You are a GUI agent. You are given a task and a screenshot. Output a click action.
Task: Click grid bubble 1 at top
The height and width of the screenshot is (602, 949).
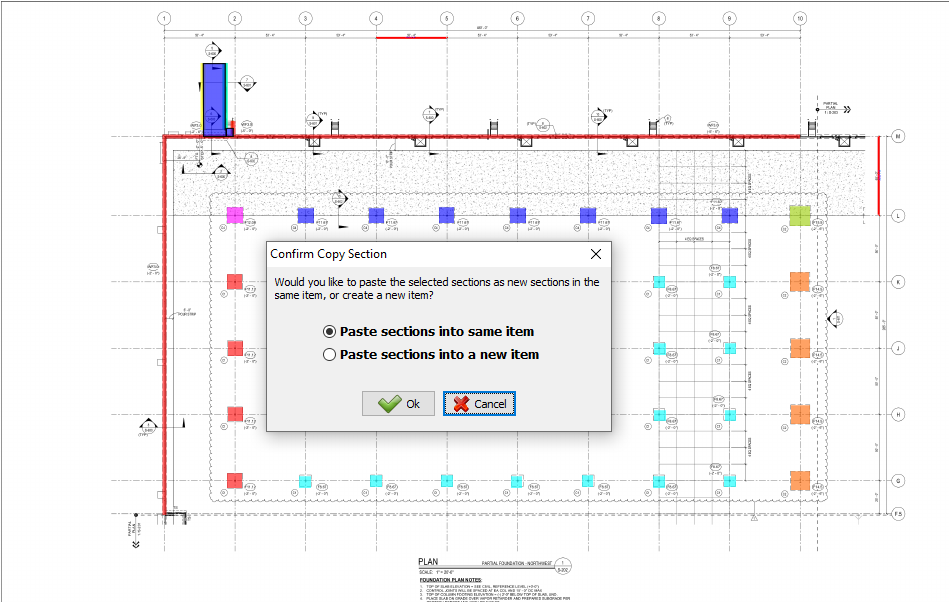(164, 19)
